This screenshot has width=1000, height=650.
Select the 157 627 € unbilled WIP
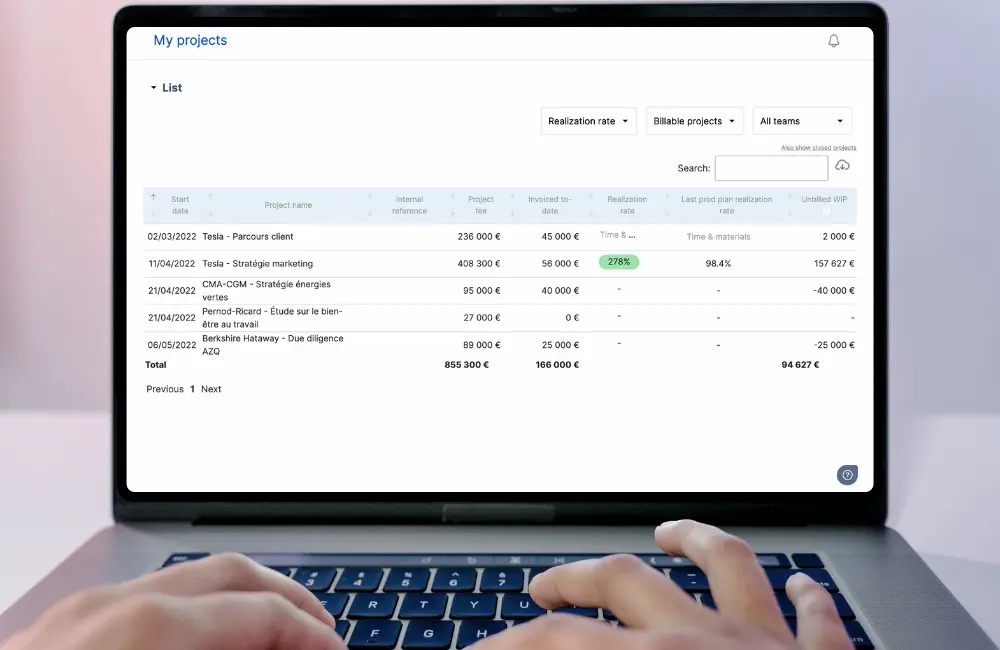click(x=834, y=263)
